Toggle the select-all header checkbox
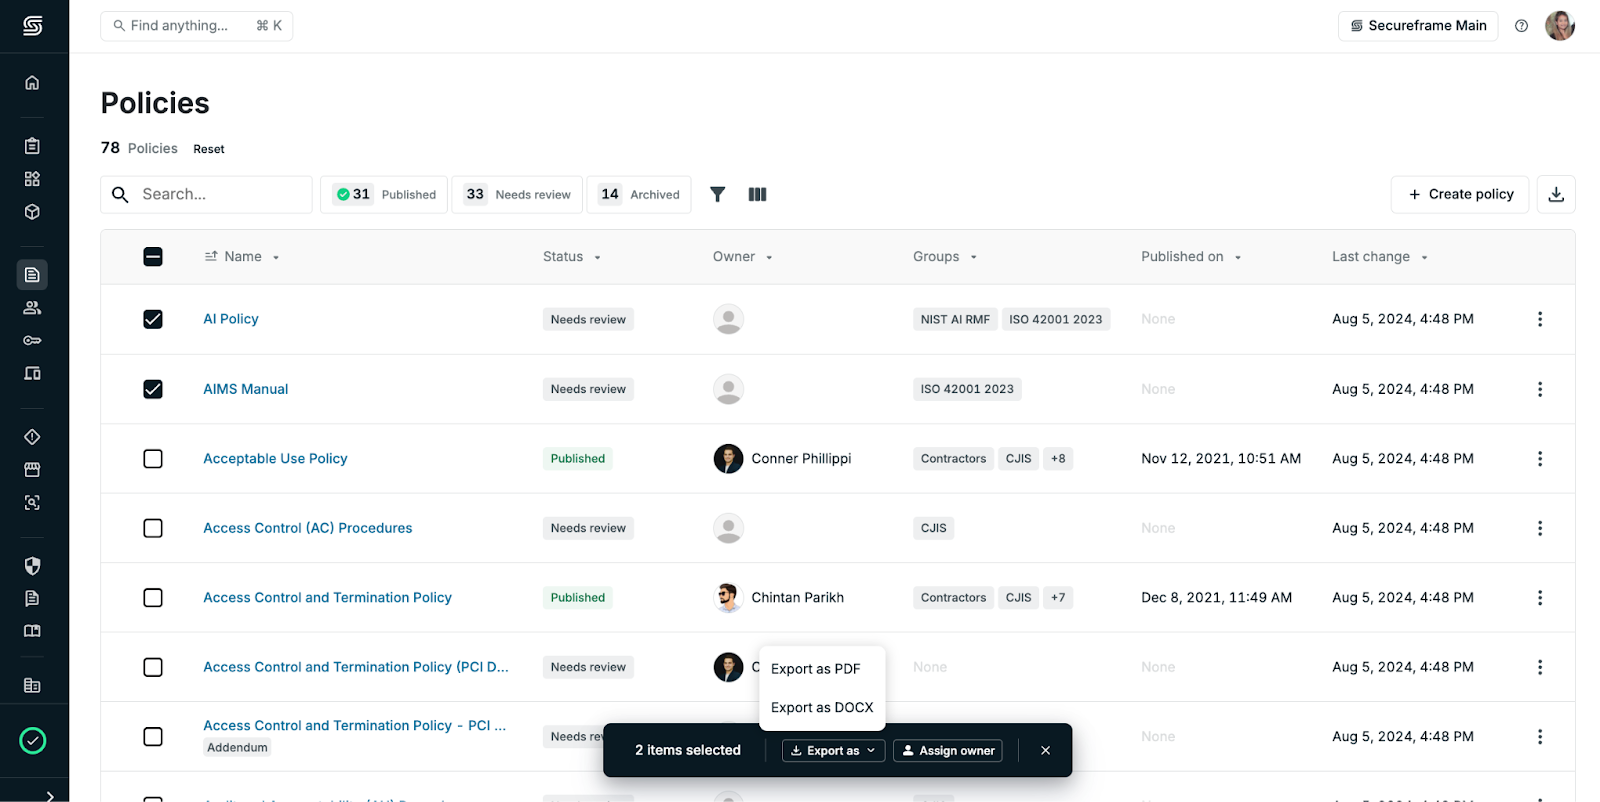The height and width of the screenshot is (802, 1600). pyautogui.click(x=153, y=257)
